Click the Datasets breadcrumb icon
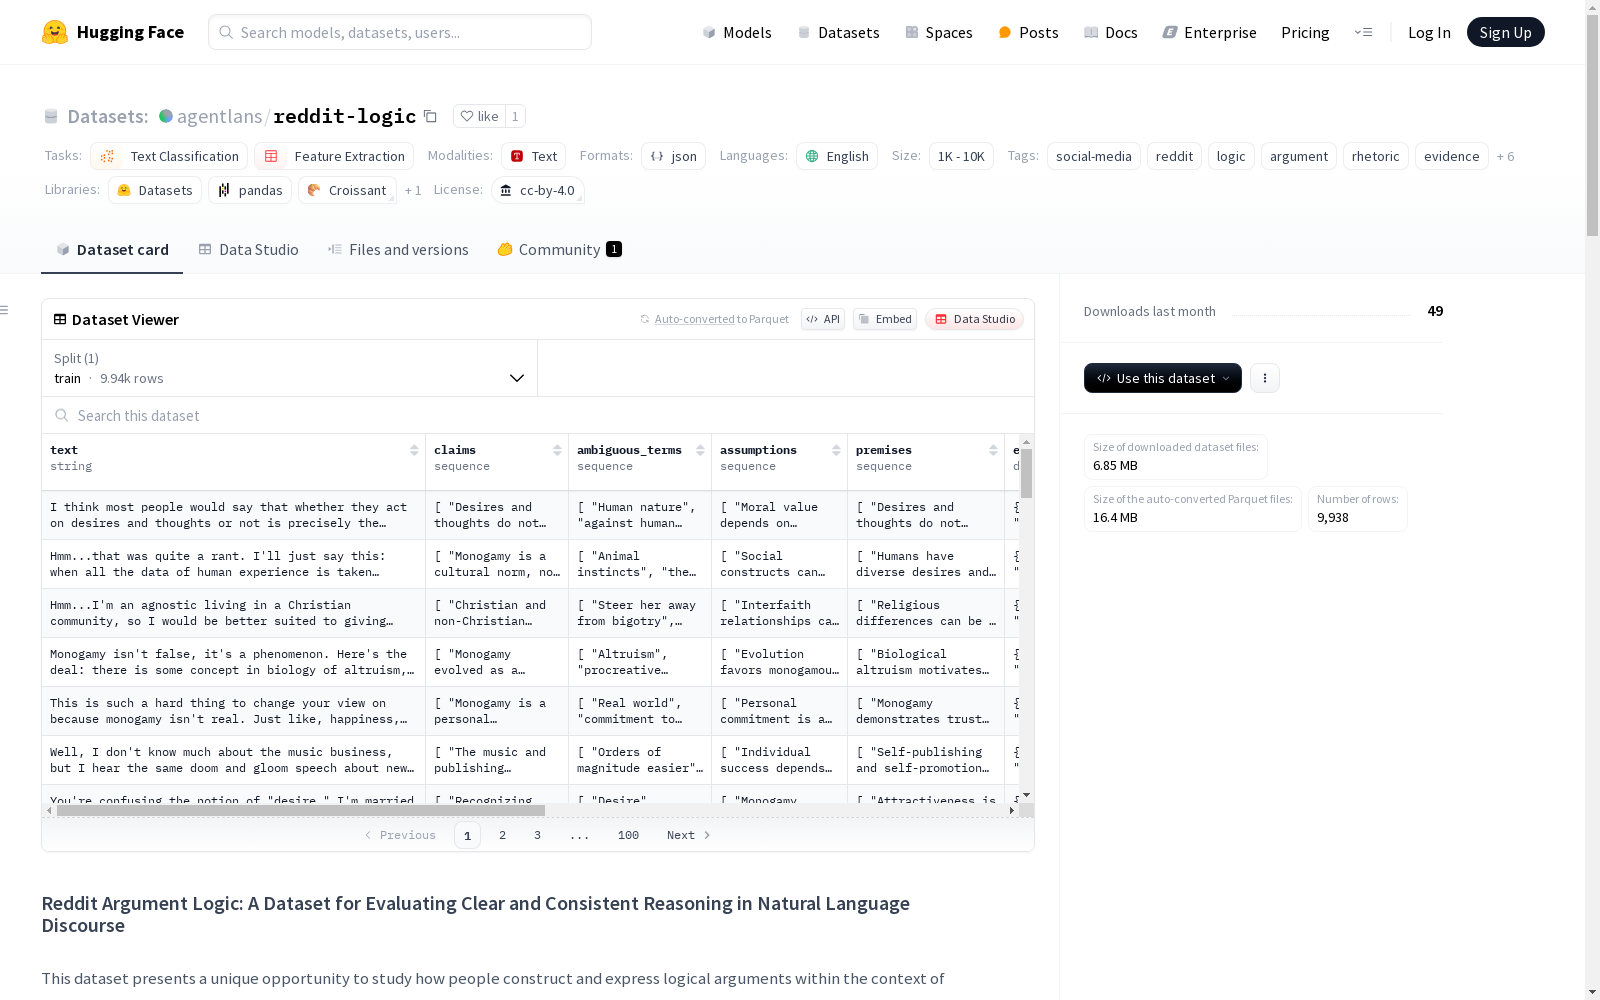 [x=51, y=116]
